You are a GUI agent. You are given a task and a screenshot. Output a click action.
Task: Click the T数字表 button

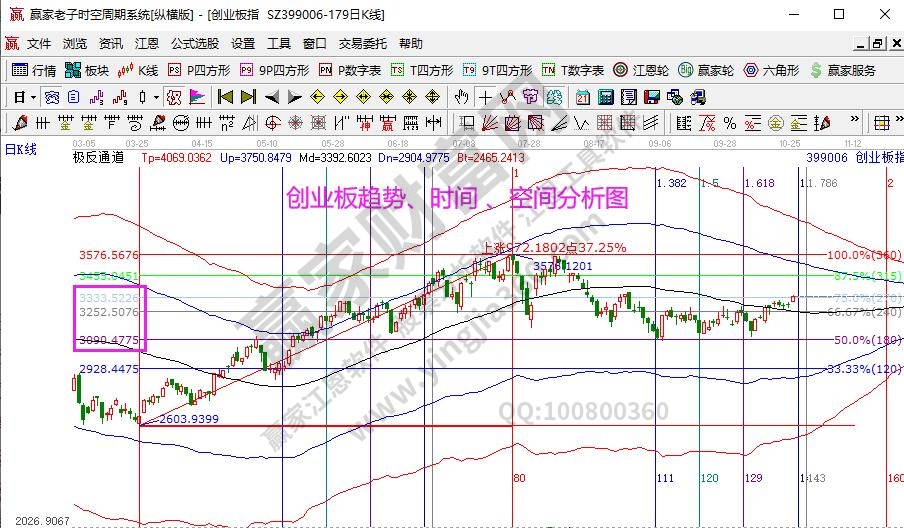click(573, 70)
